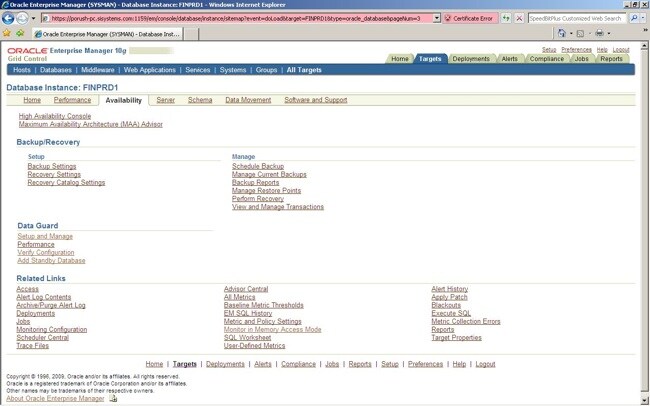Click the icon beside About Oracle Enterprise Manager
650x406 pixels.
113,399
